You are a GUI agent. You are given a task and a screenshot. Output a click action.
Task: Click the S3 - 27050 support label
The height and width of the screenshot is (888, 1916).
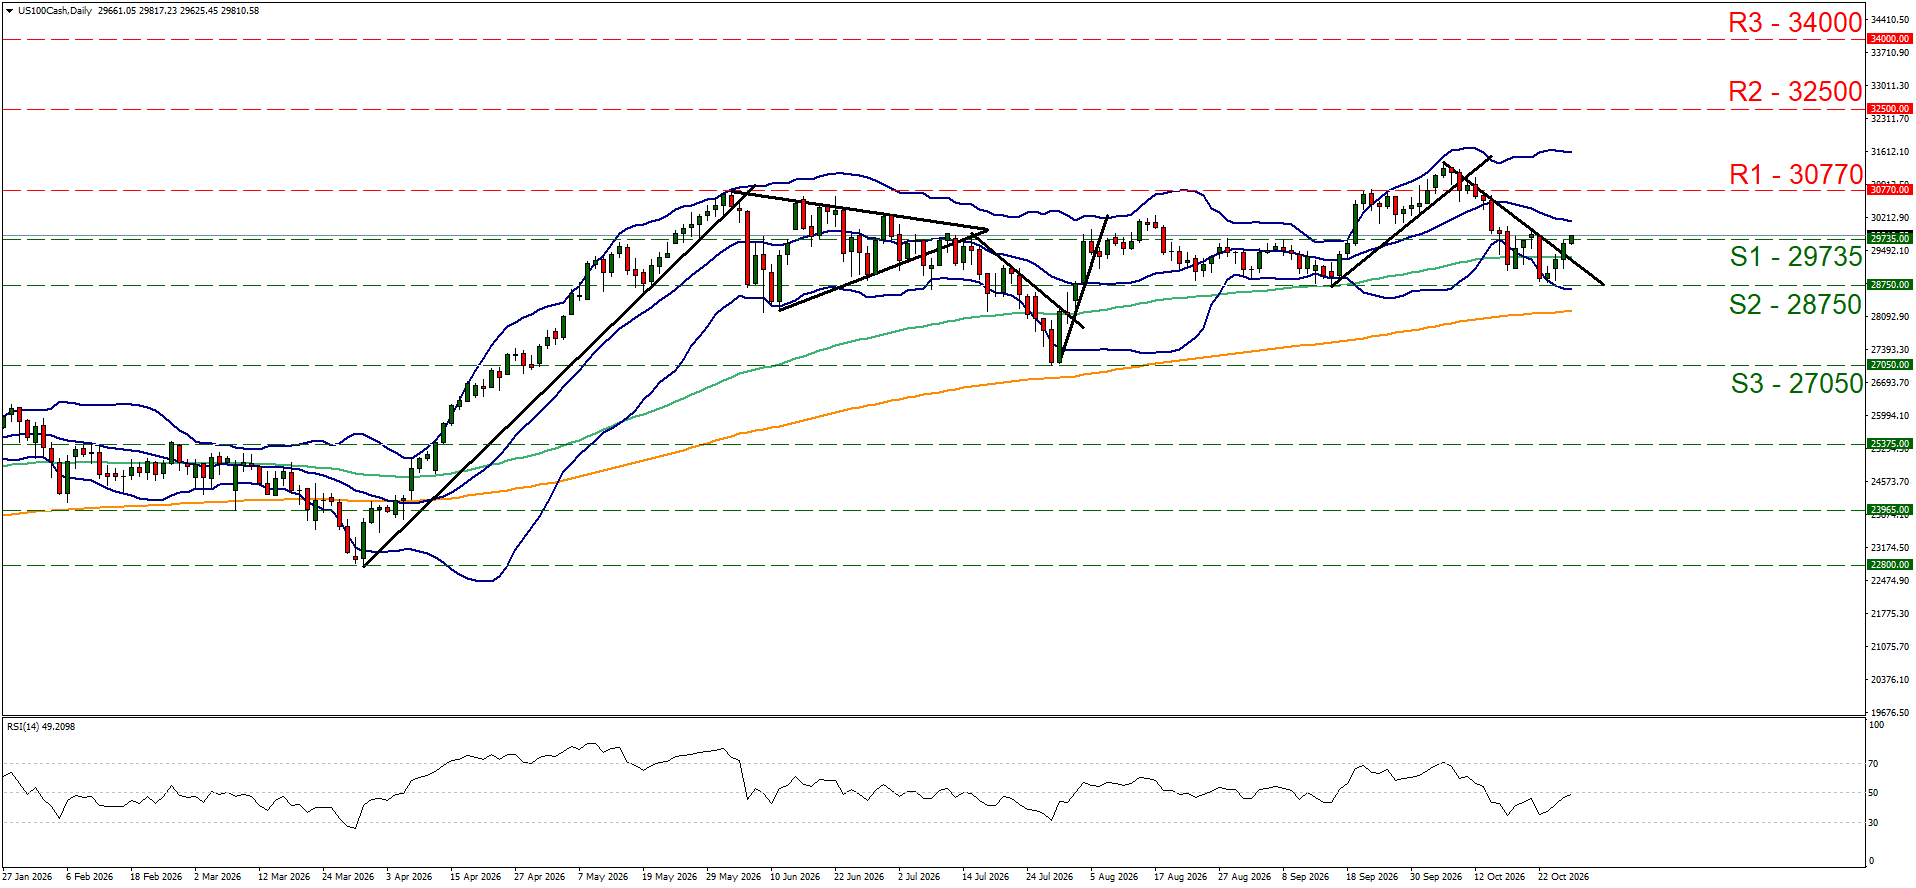point(1797,383)
